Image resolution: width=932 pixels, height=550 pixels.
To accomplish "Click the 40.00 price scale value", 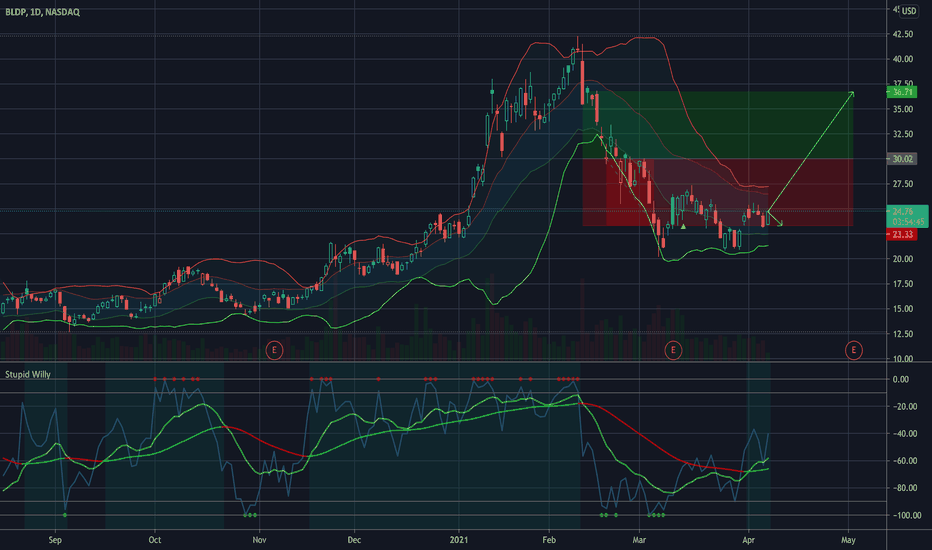I will click(x=902, y=59).
